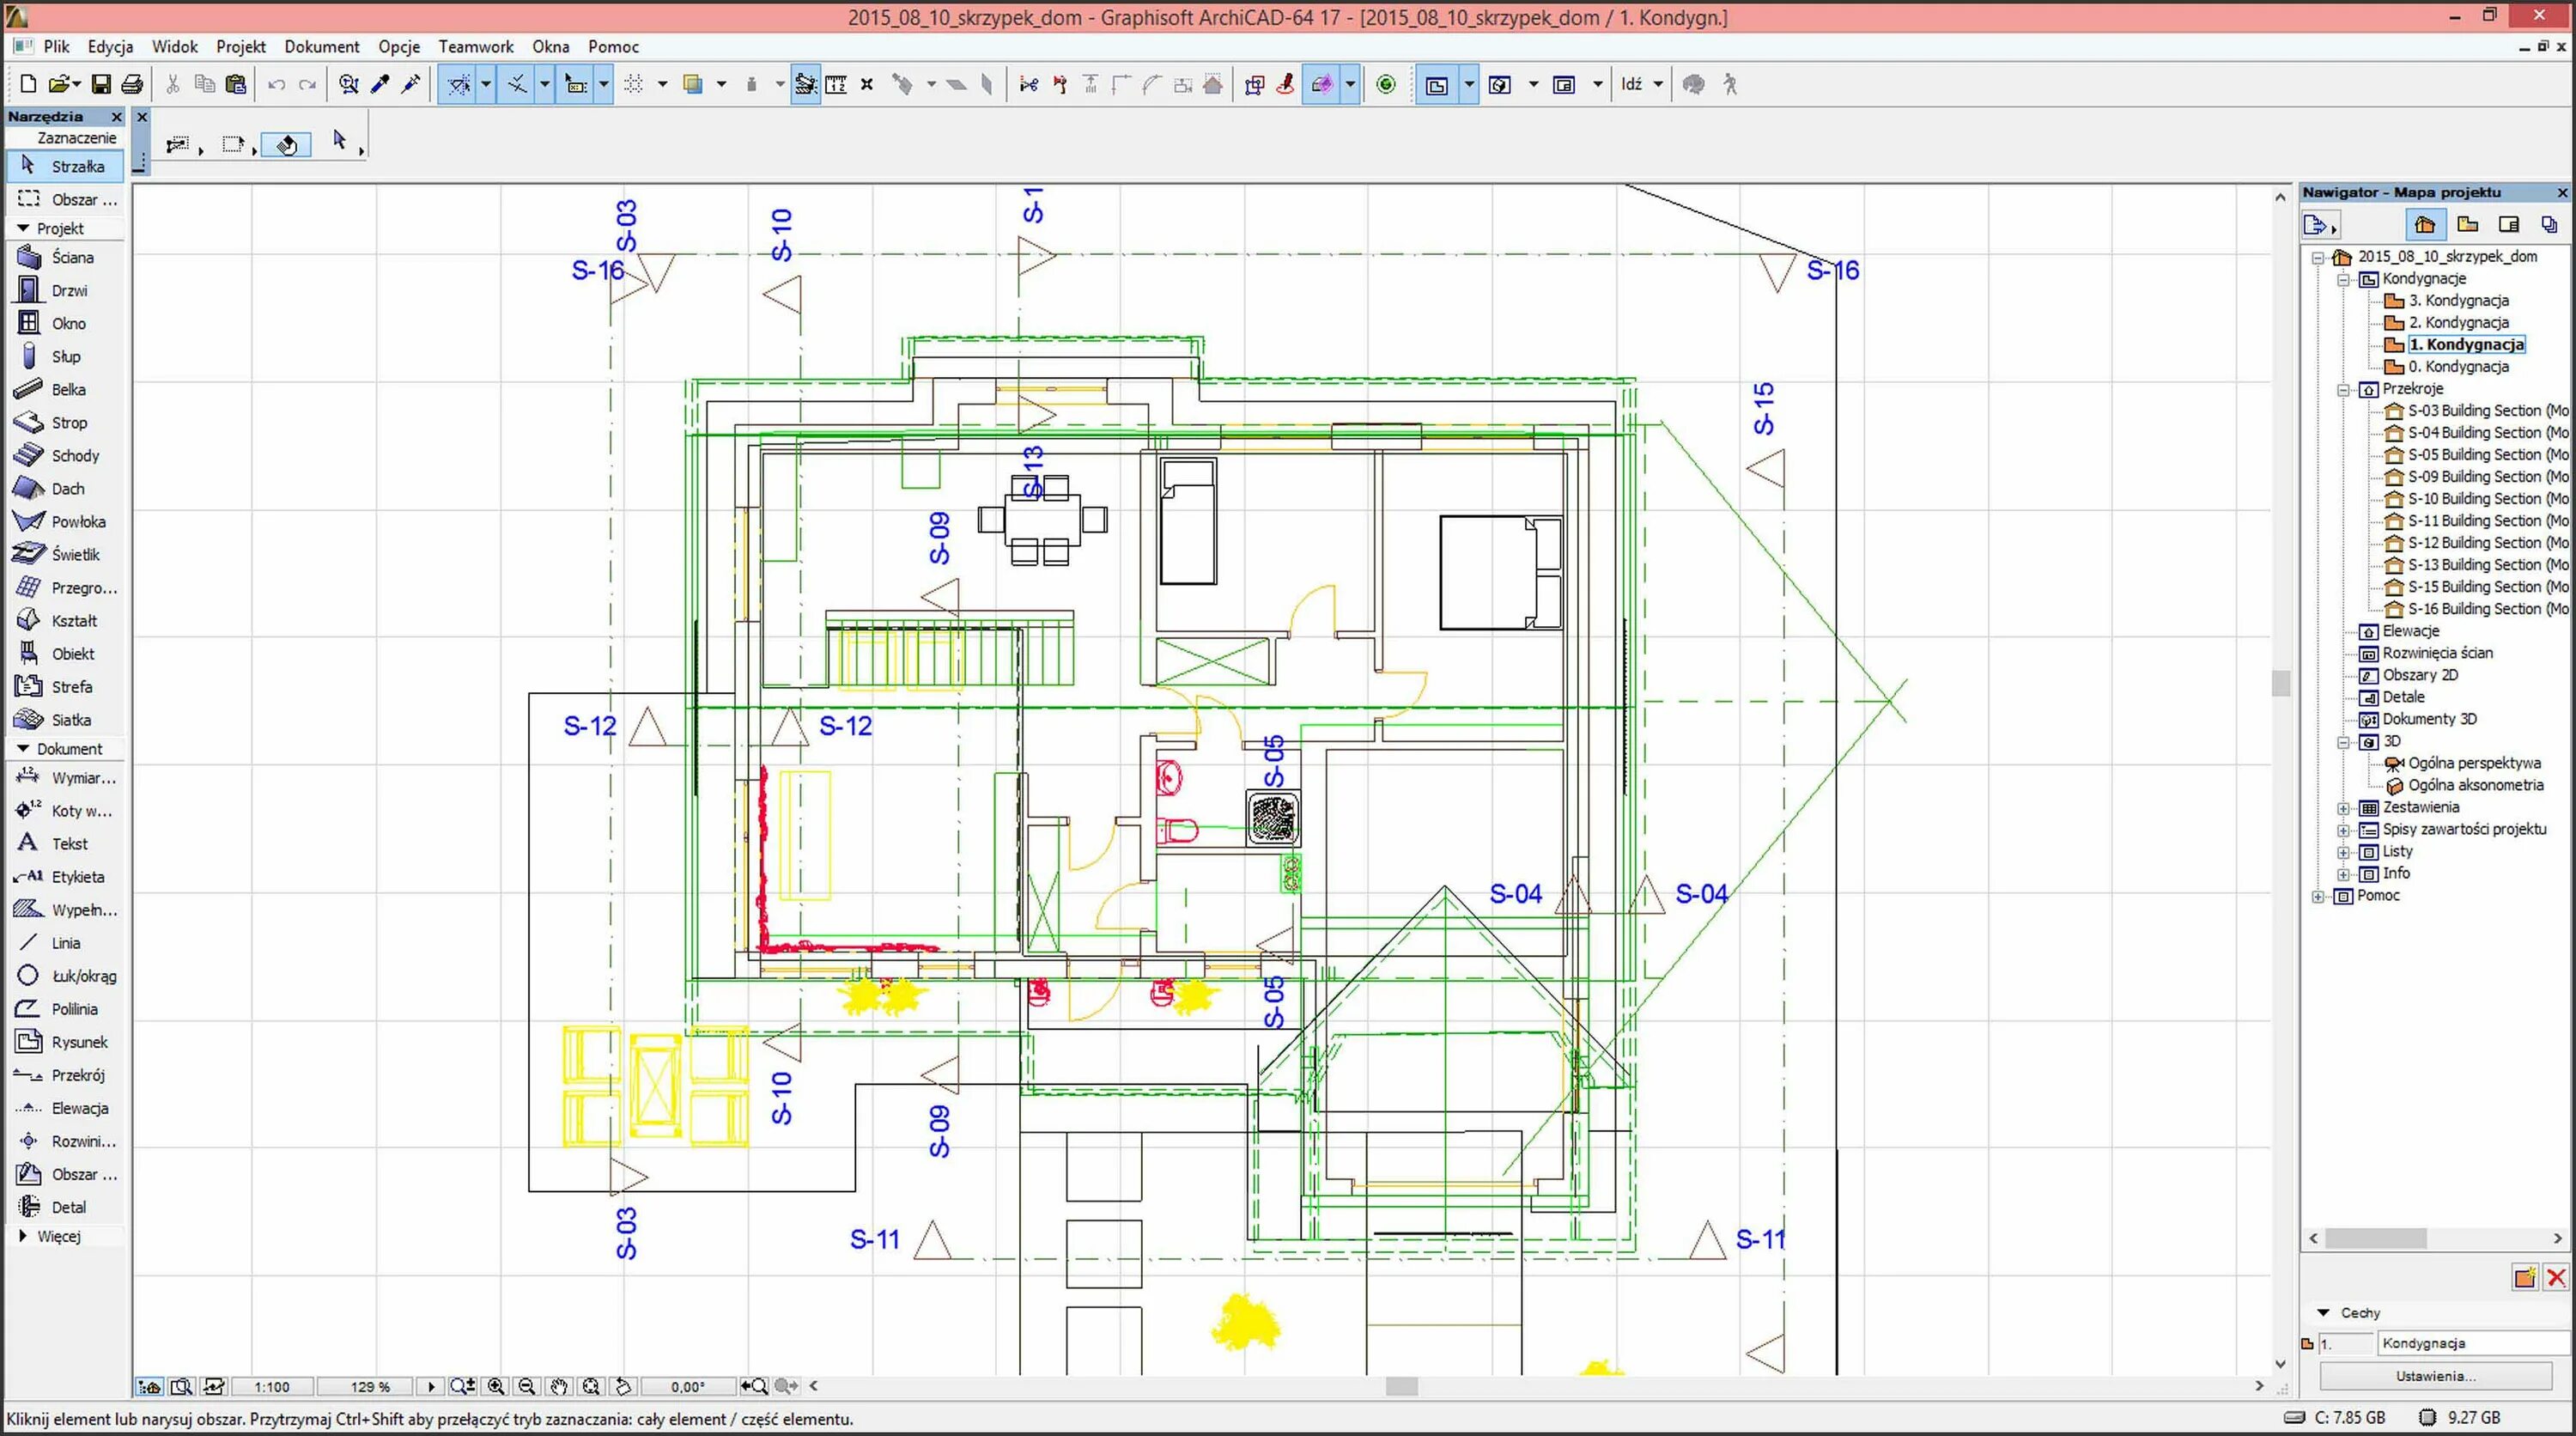Click the Save floppy disk icon
This screenshot has height=1436, width=2576.
tap(101, 85)
